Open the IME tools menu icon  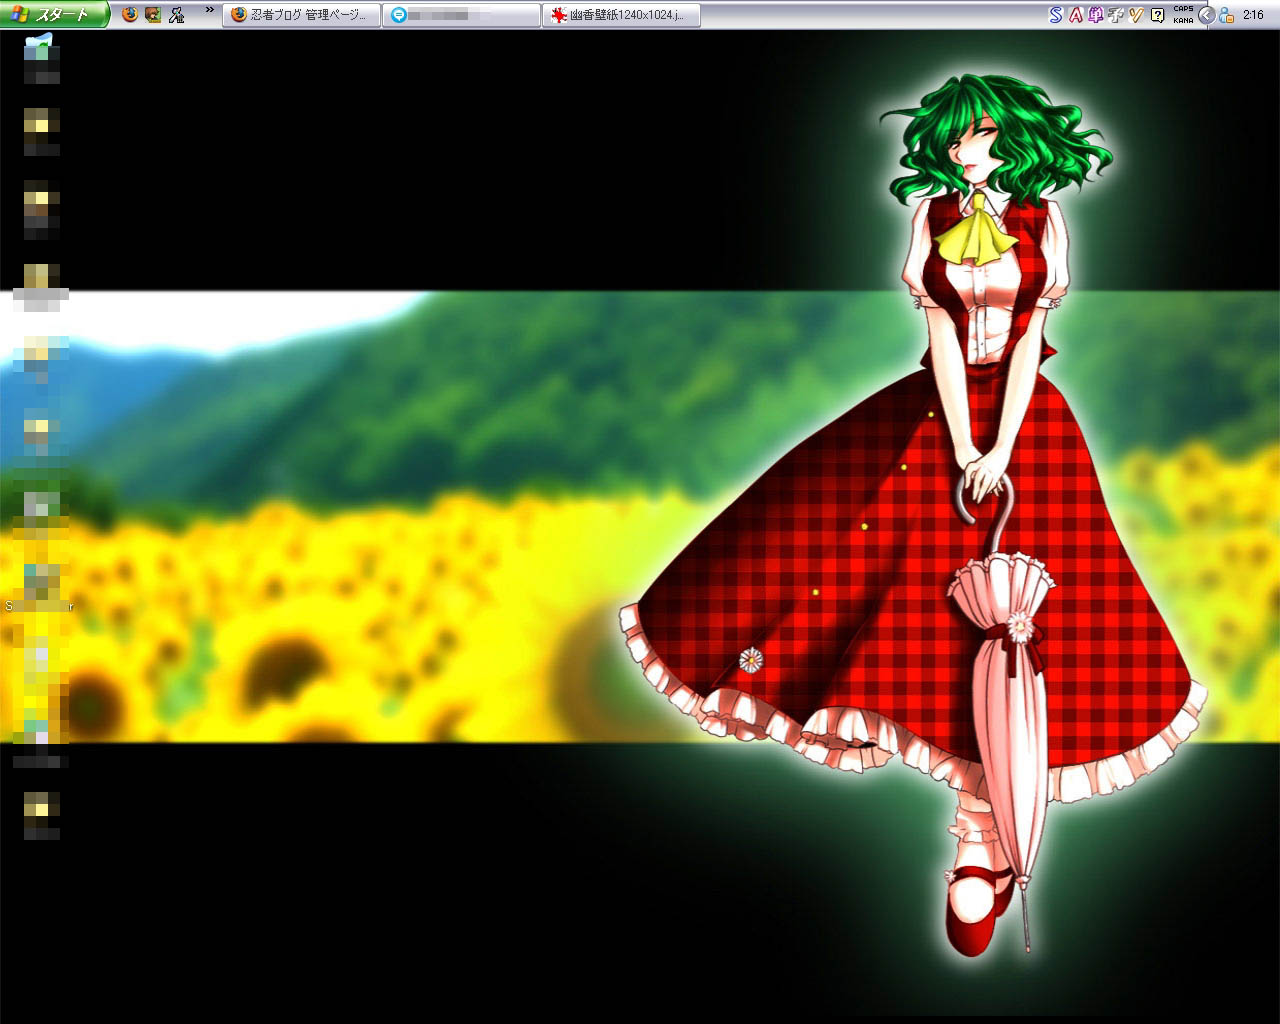click(x=1136, y=15)
